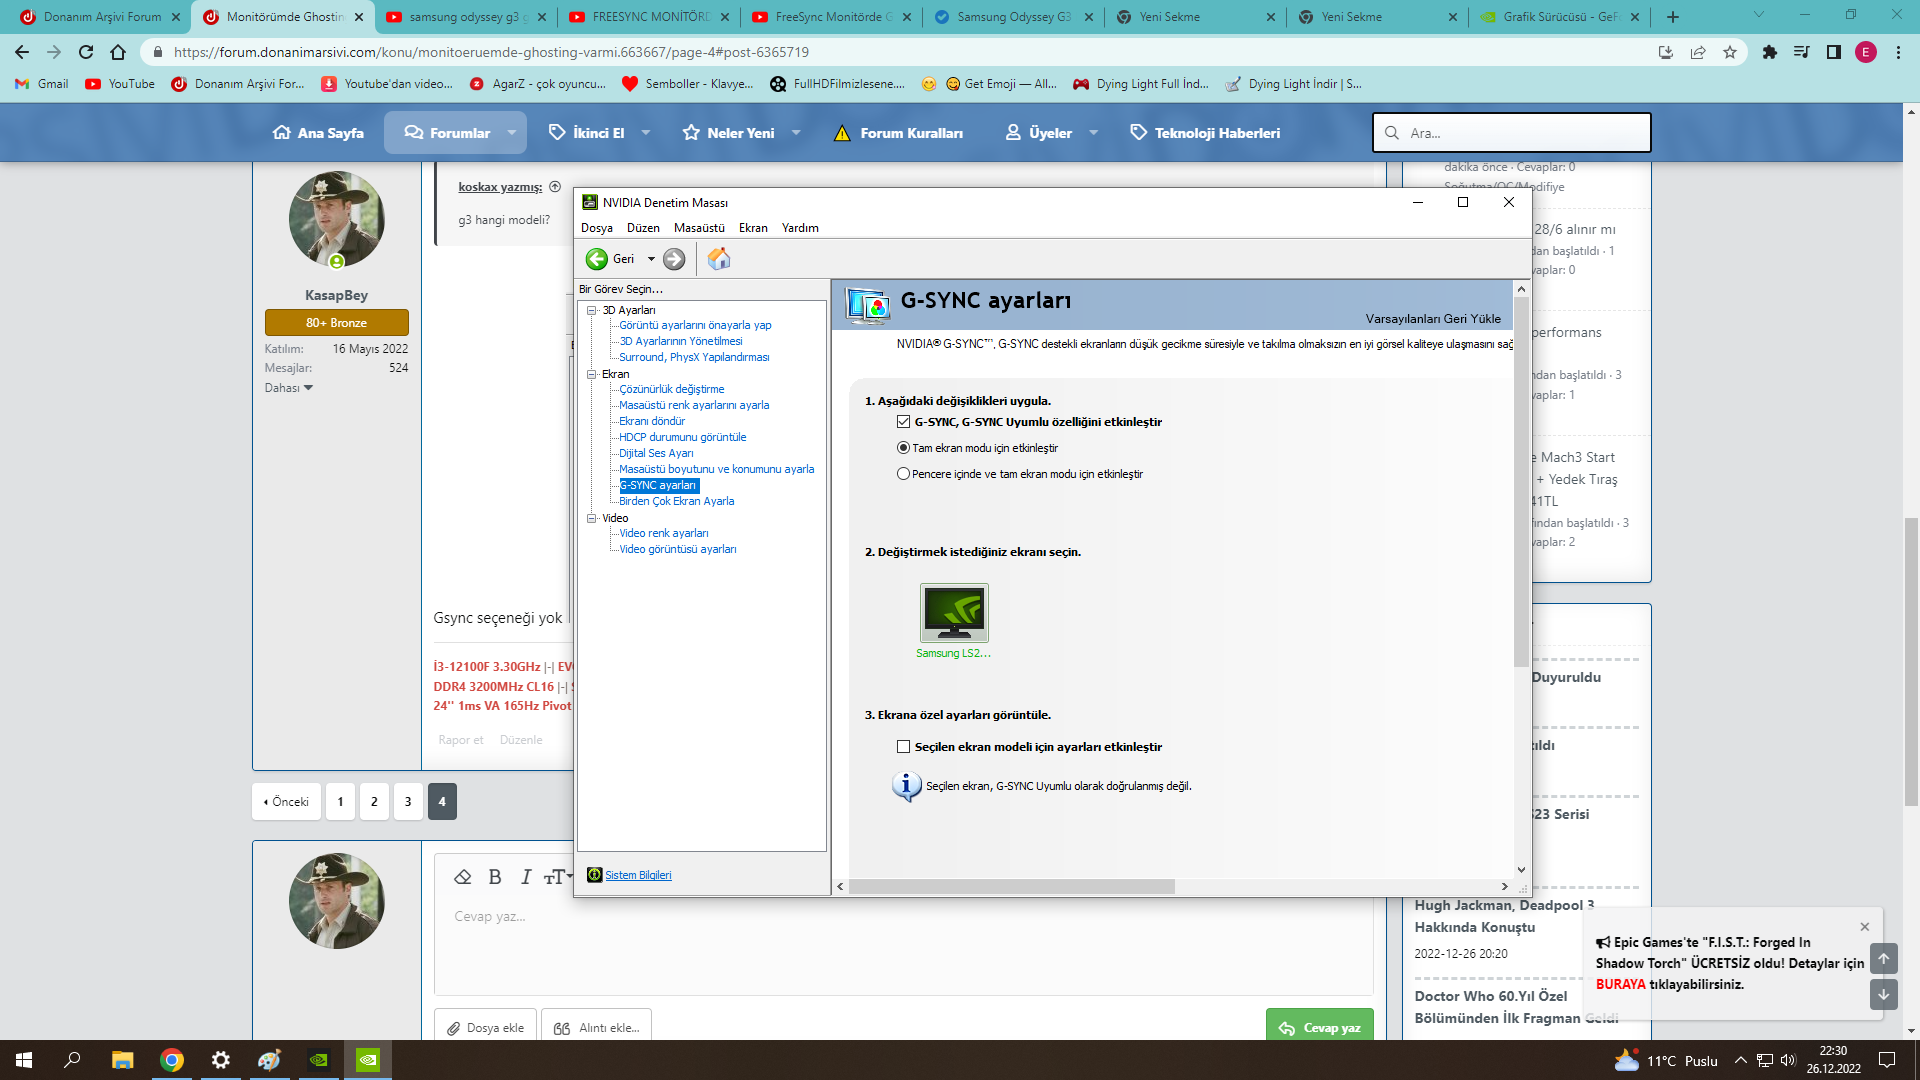Image resolution: width=1920 pixels, height=1080 pixels.
Task: Click Varsayılanları Geri Yükle
Action: (x=1433, y=319)
